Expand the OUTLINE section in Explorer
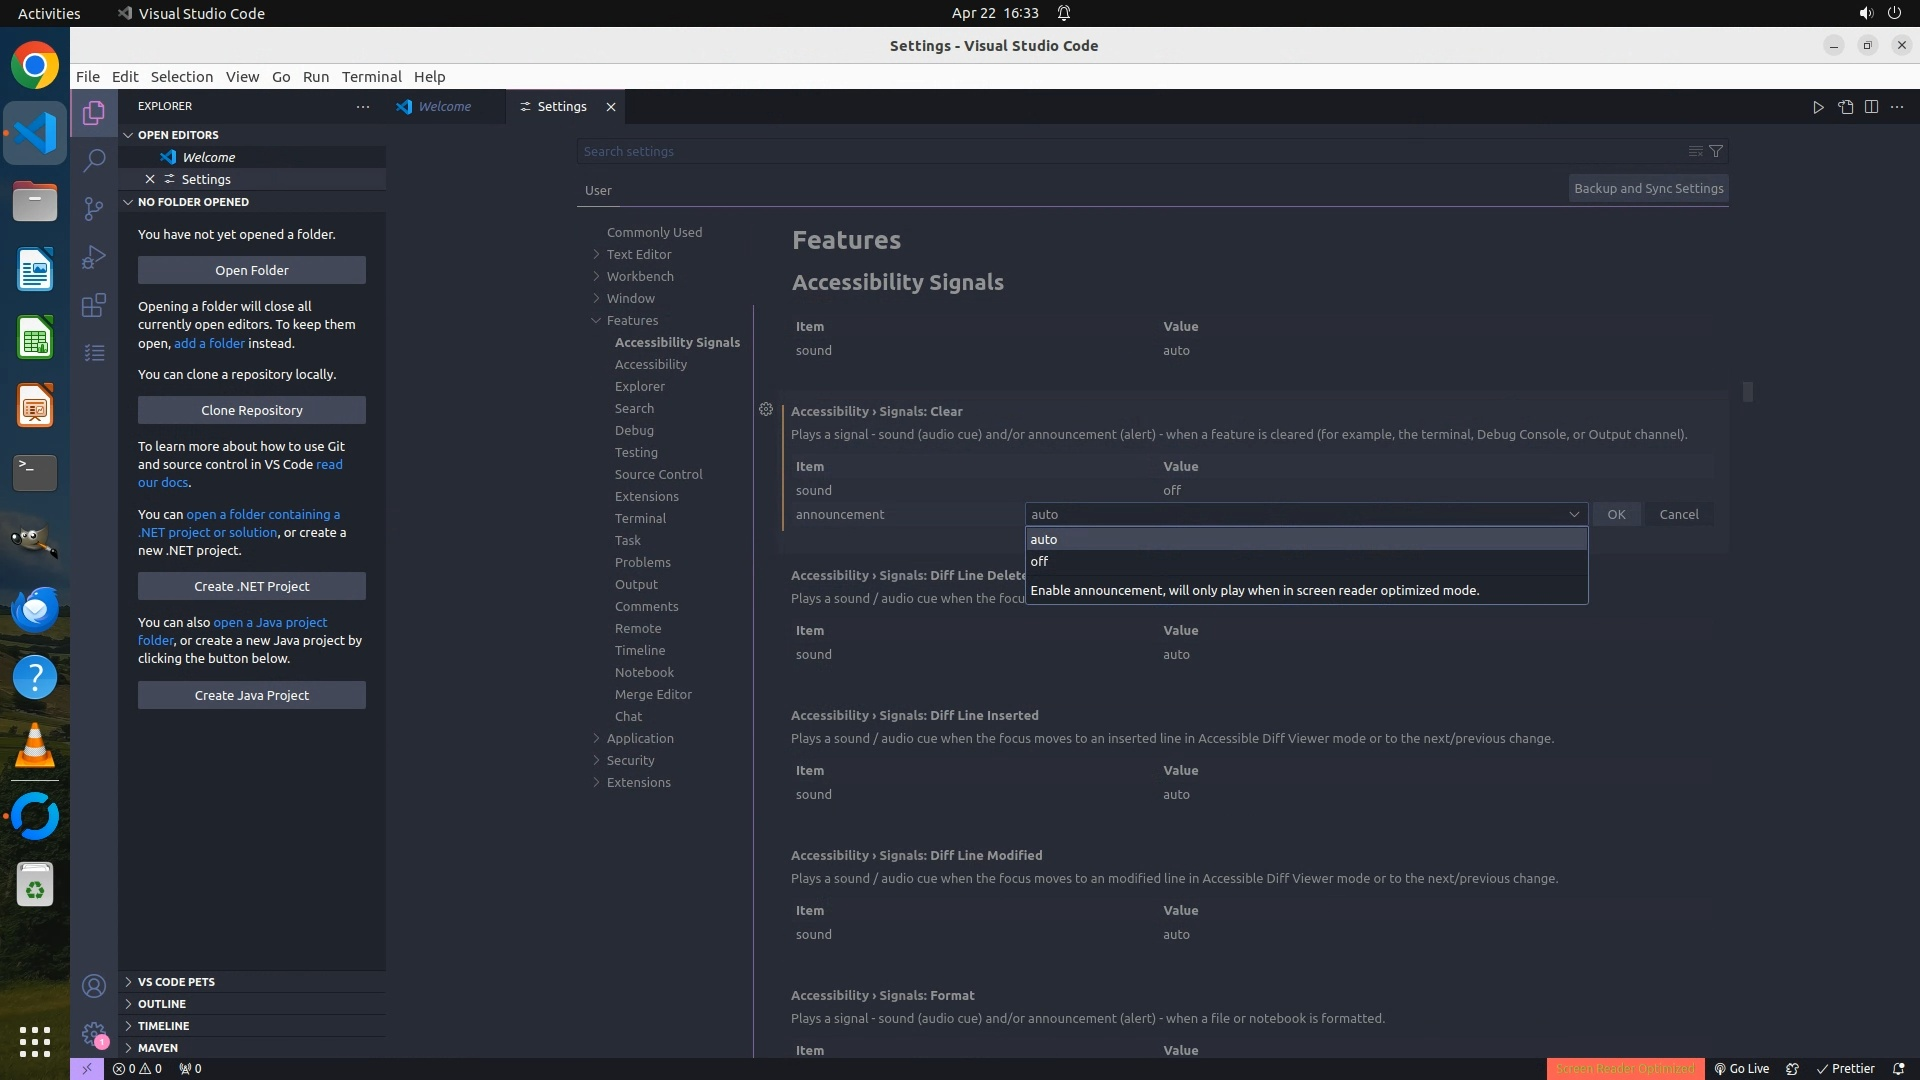The width and height of the screenshot is (1920, 1080). coord(162,1004)
